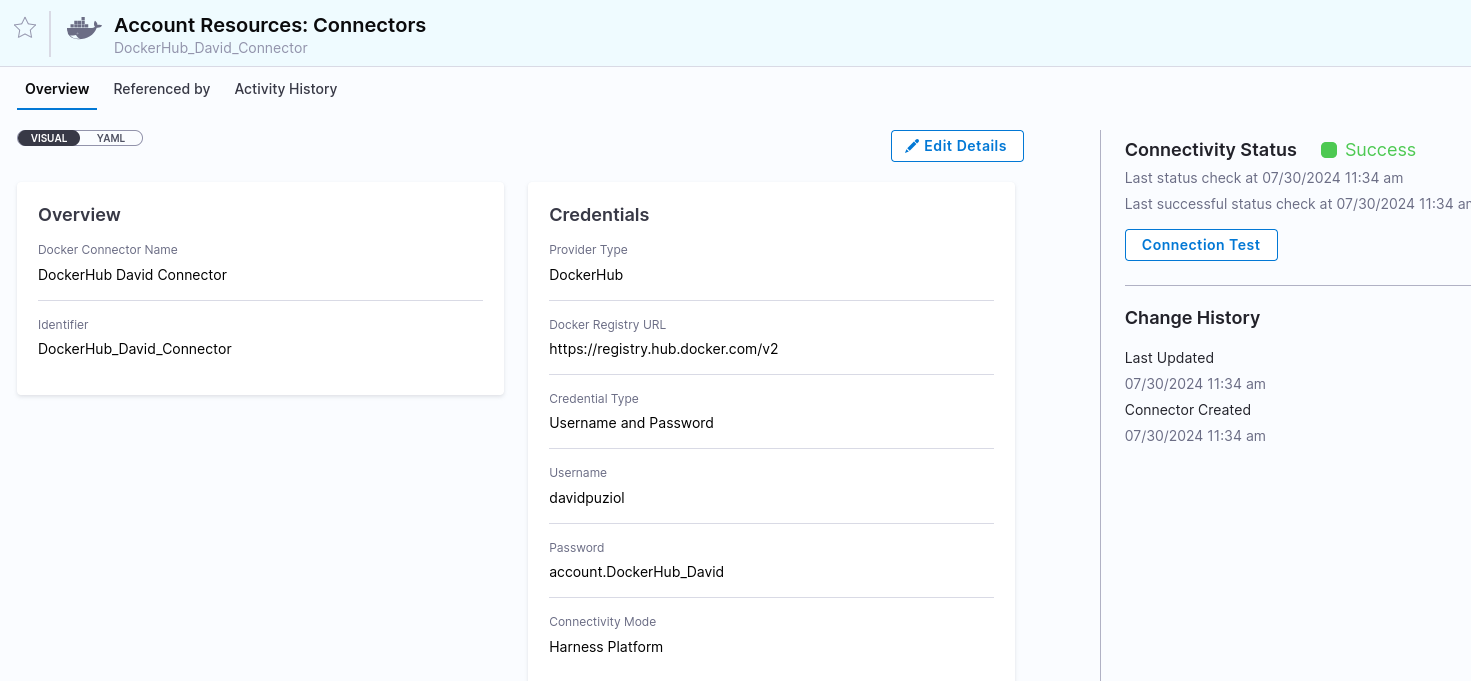Image resolution: width=1471 pixels, height=681 pixels.
Task: Run the Connection Test
Action: pyautogui.click(x=1200, y=245)
